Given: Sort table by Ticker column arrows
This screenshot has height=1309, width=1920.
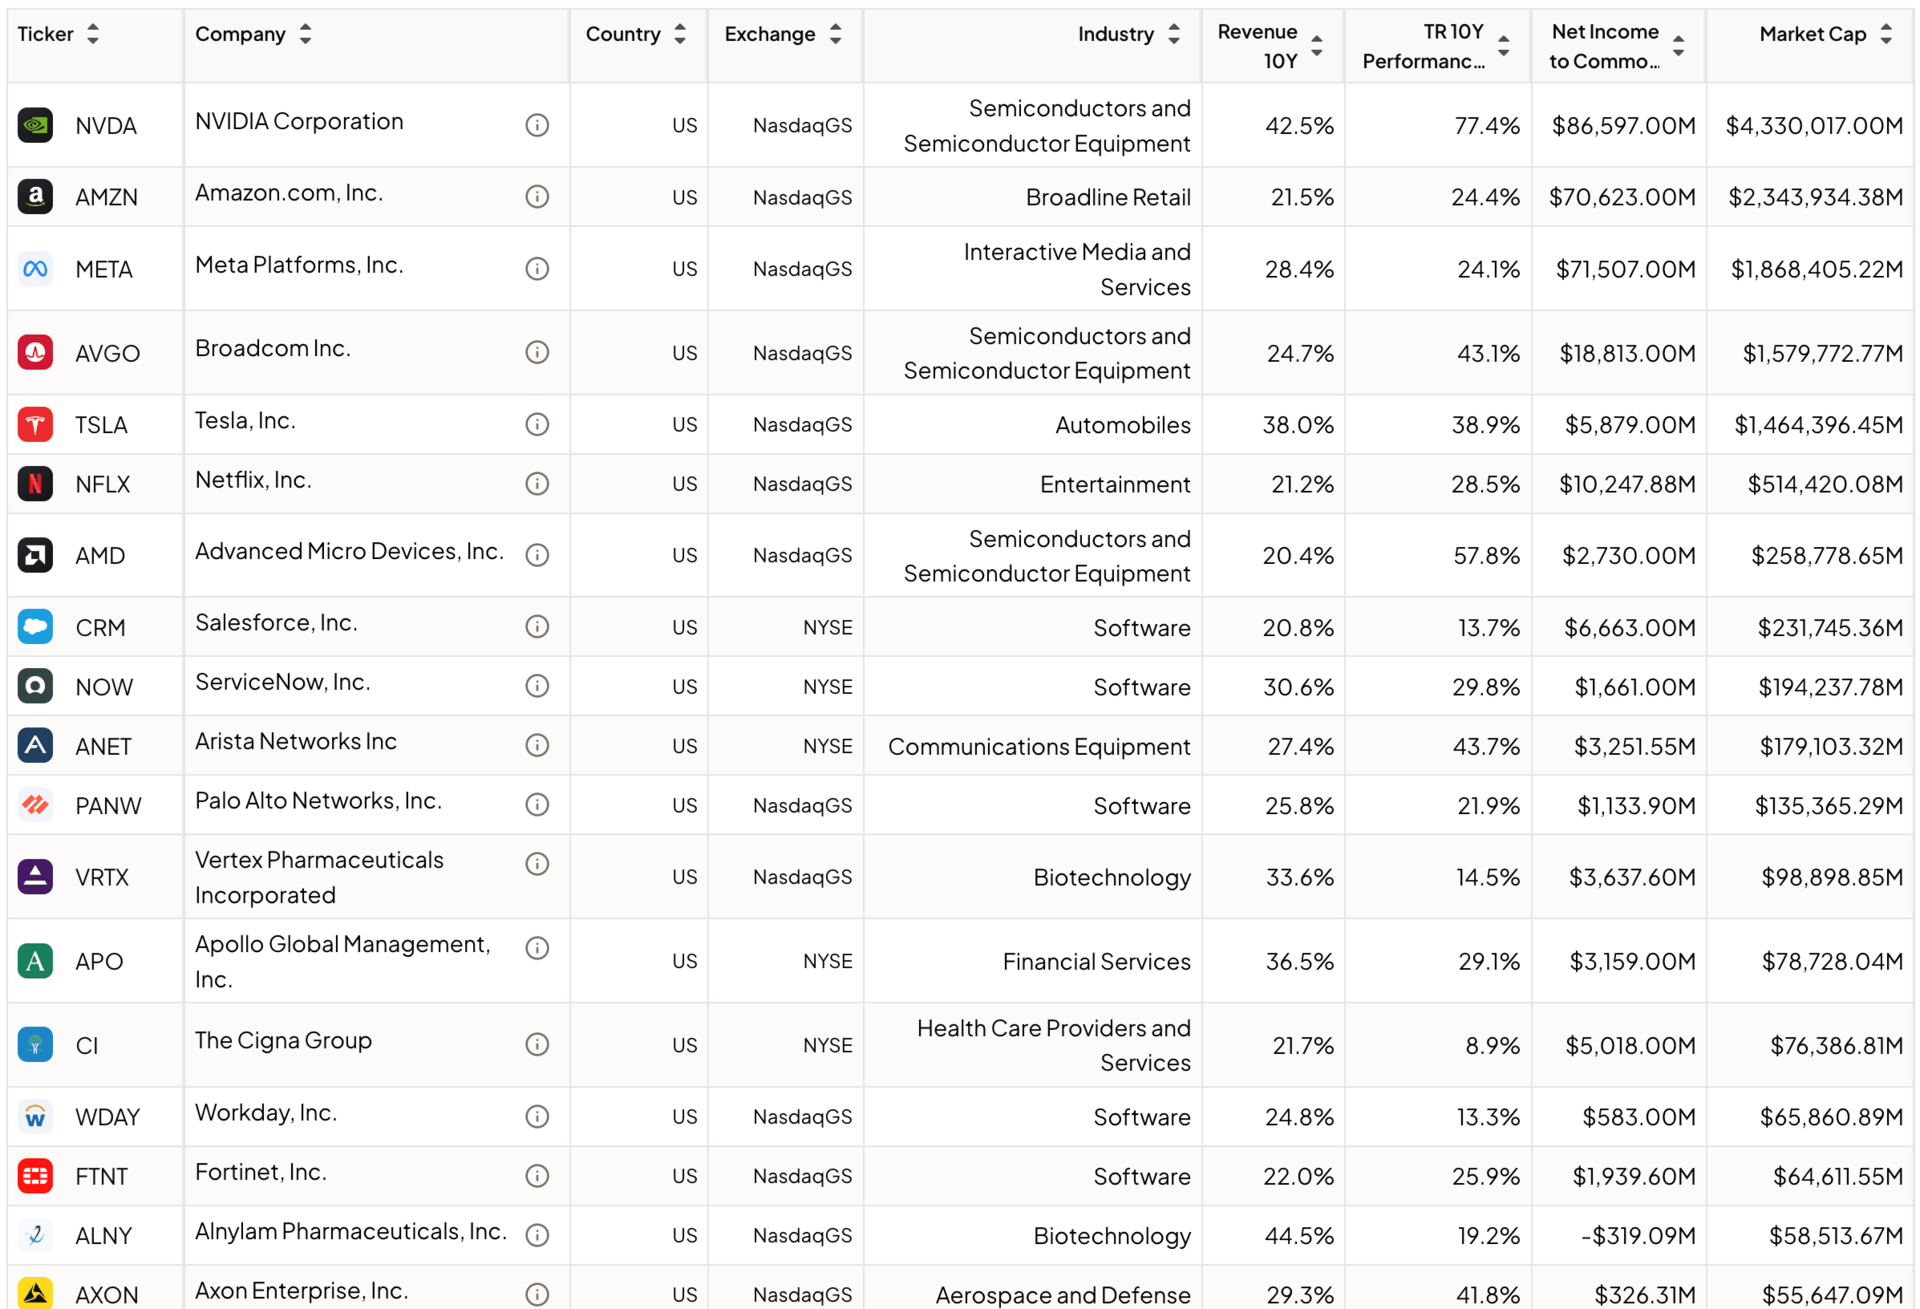Looking at the screenshot, I should [x=93, y=34].
